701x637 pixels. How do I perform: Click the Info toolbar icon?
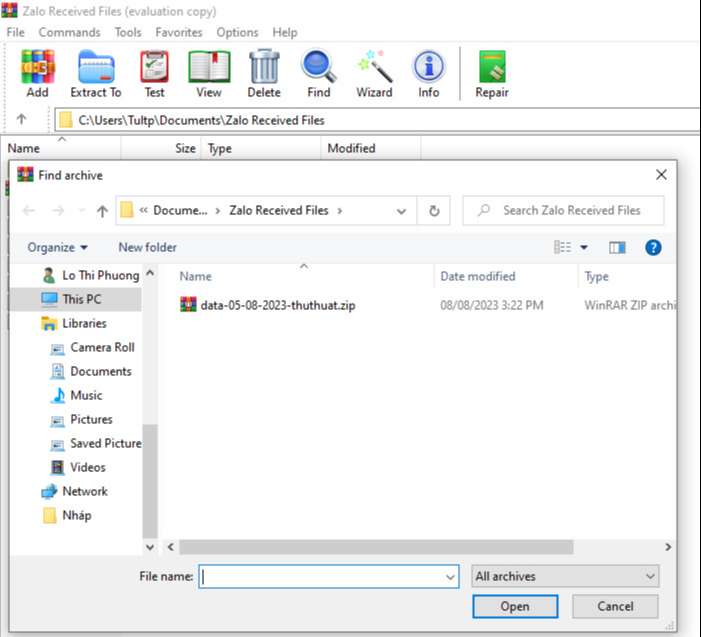pos(429,67)
